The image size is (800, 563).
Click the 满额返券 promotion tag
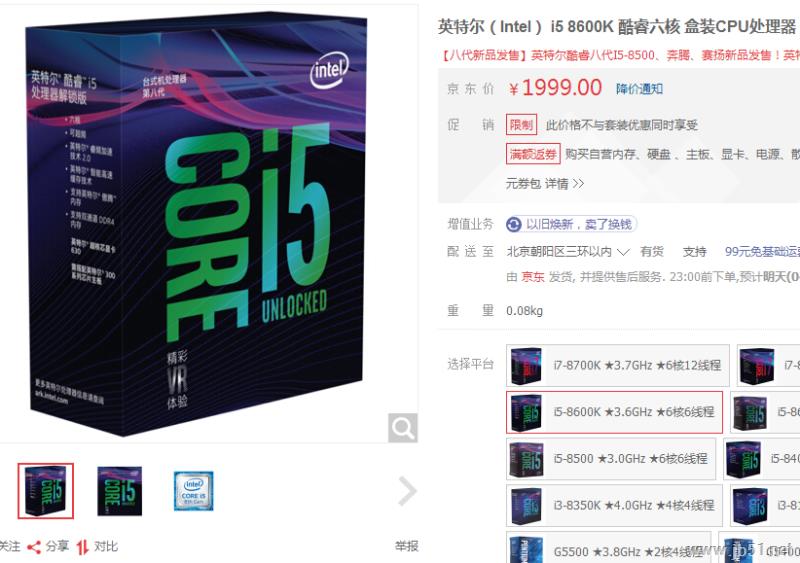[x=533, y=154]
